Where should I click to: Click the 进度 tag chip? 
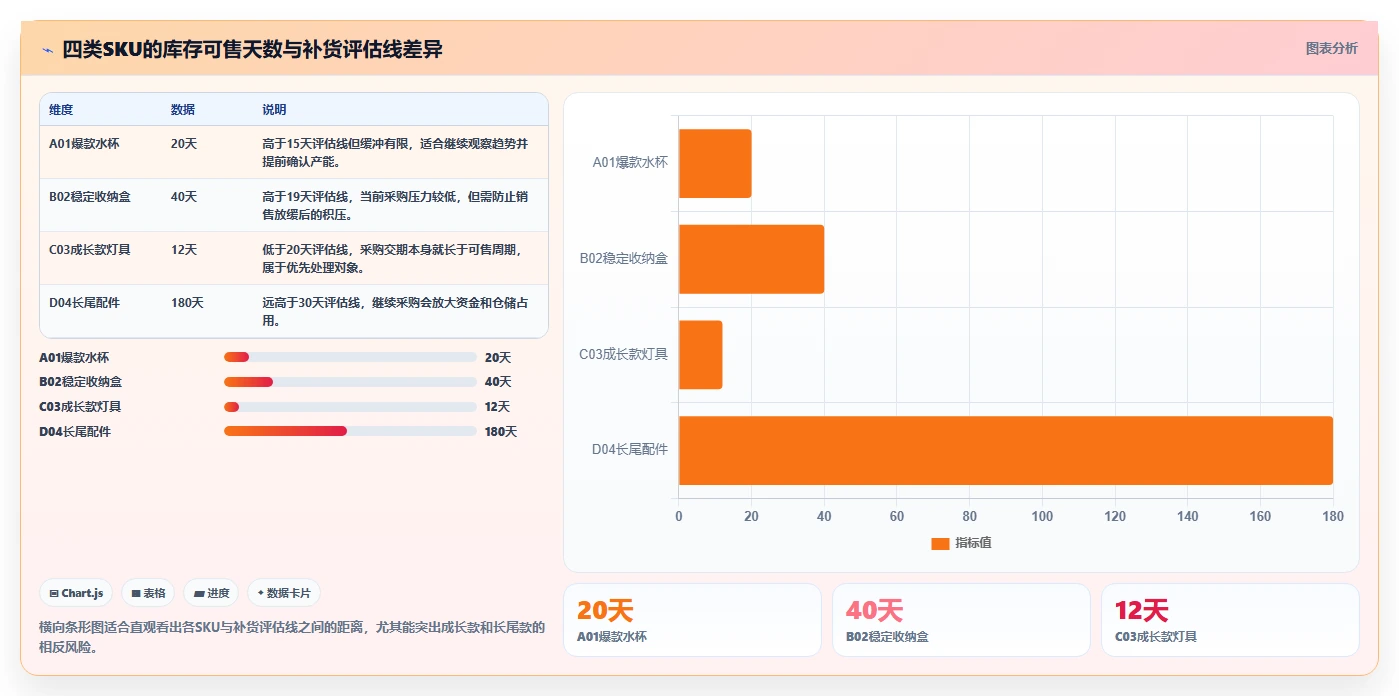(211, 593)
